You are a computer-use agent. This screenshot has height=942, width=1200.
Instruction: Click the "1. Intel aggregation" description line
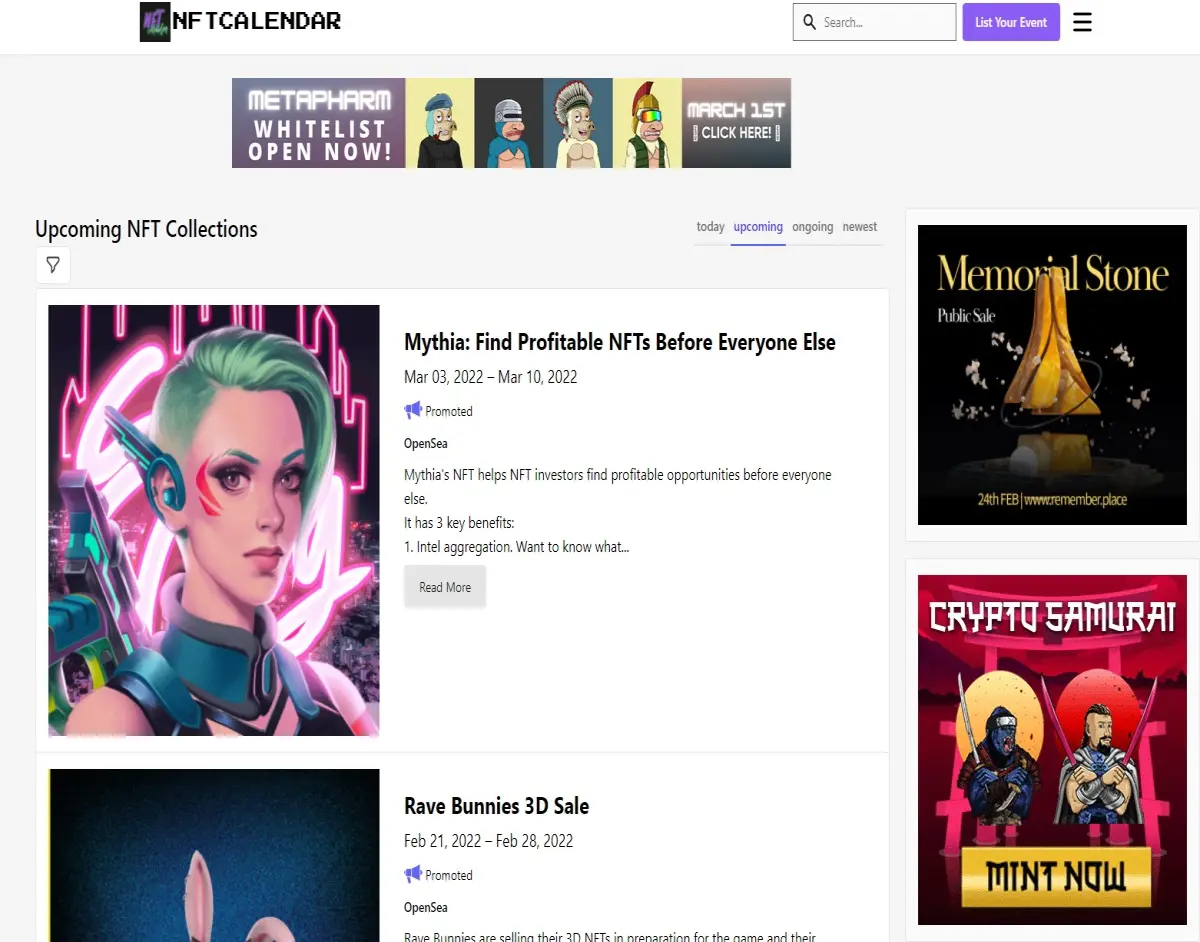pos(517,547)
